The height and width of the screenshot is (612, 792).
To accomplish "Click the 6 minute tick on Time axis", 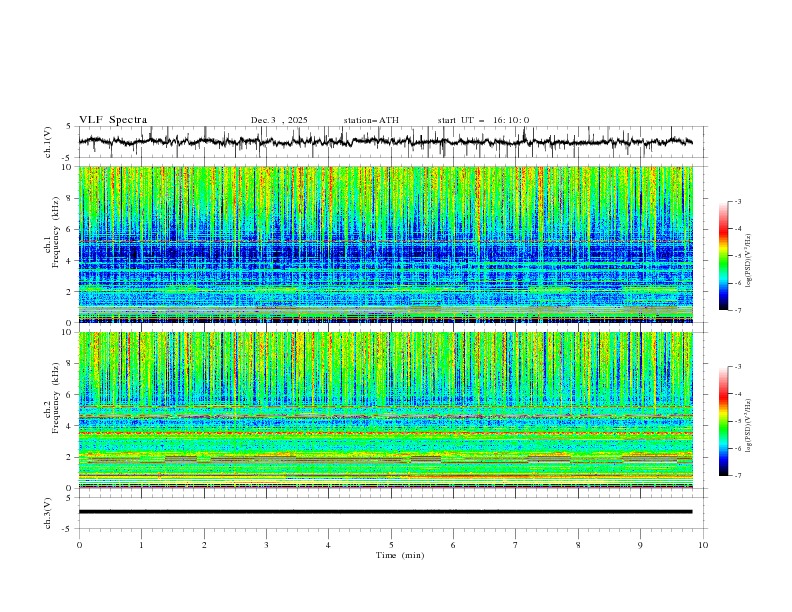I will 453,545.
